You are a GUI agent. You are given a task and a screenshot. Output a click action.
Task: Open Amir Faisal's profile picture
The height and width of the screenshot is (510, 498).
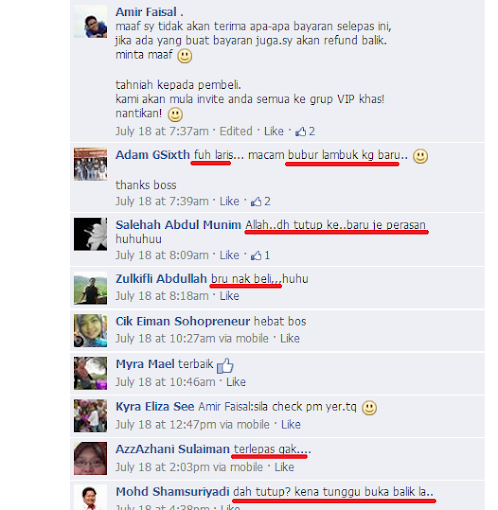tap(90, 22)
